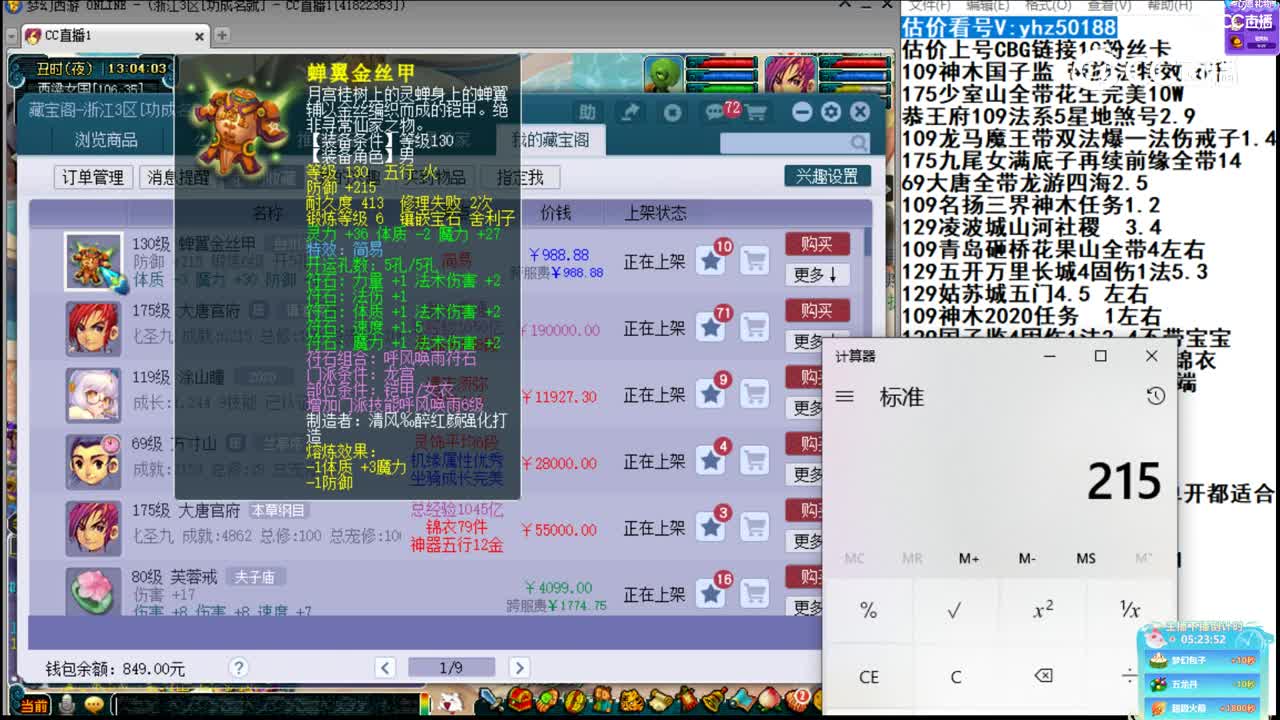The image size is (1280, 720).
Task: Select the 80级 芙蓉戒 lotus thumbnail
Action: pos(94,591)
